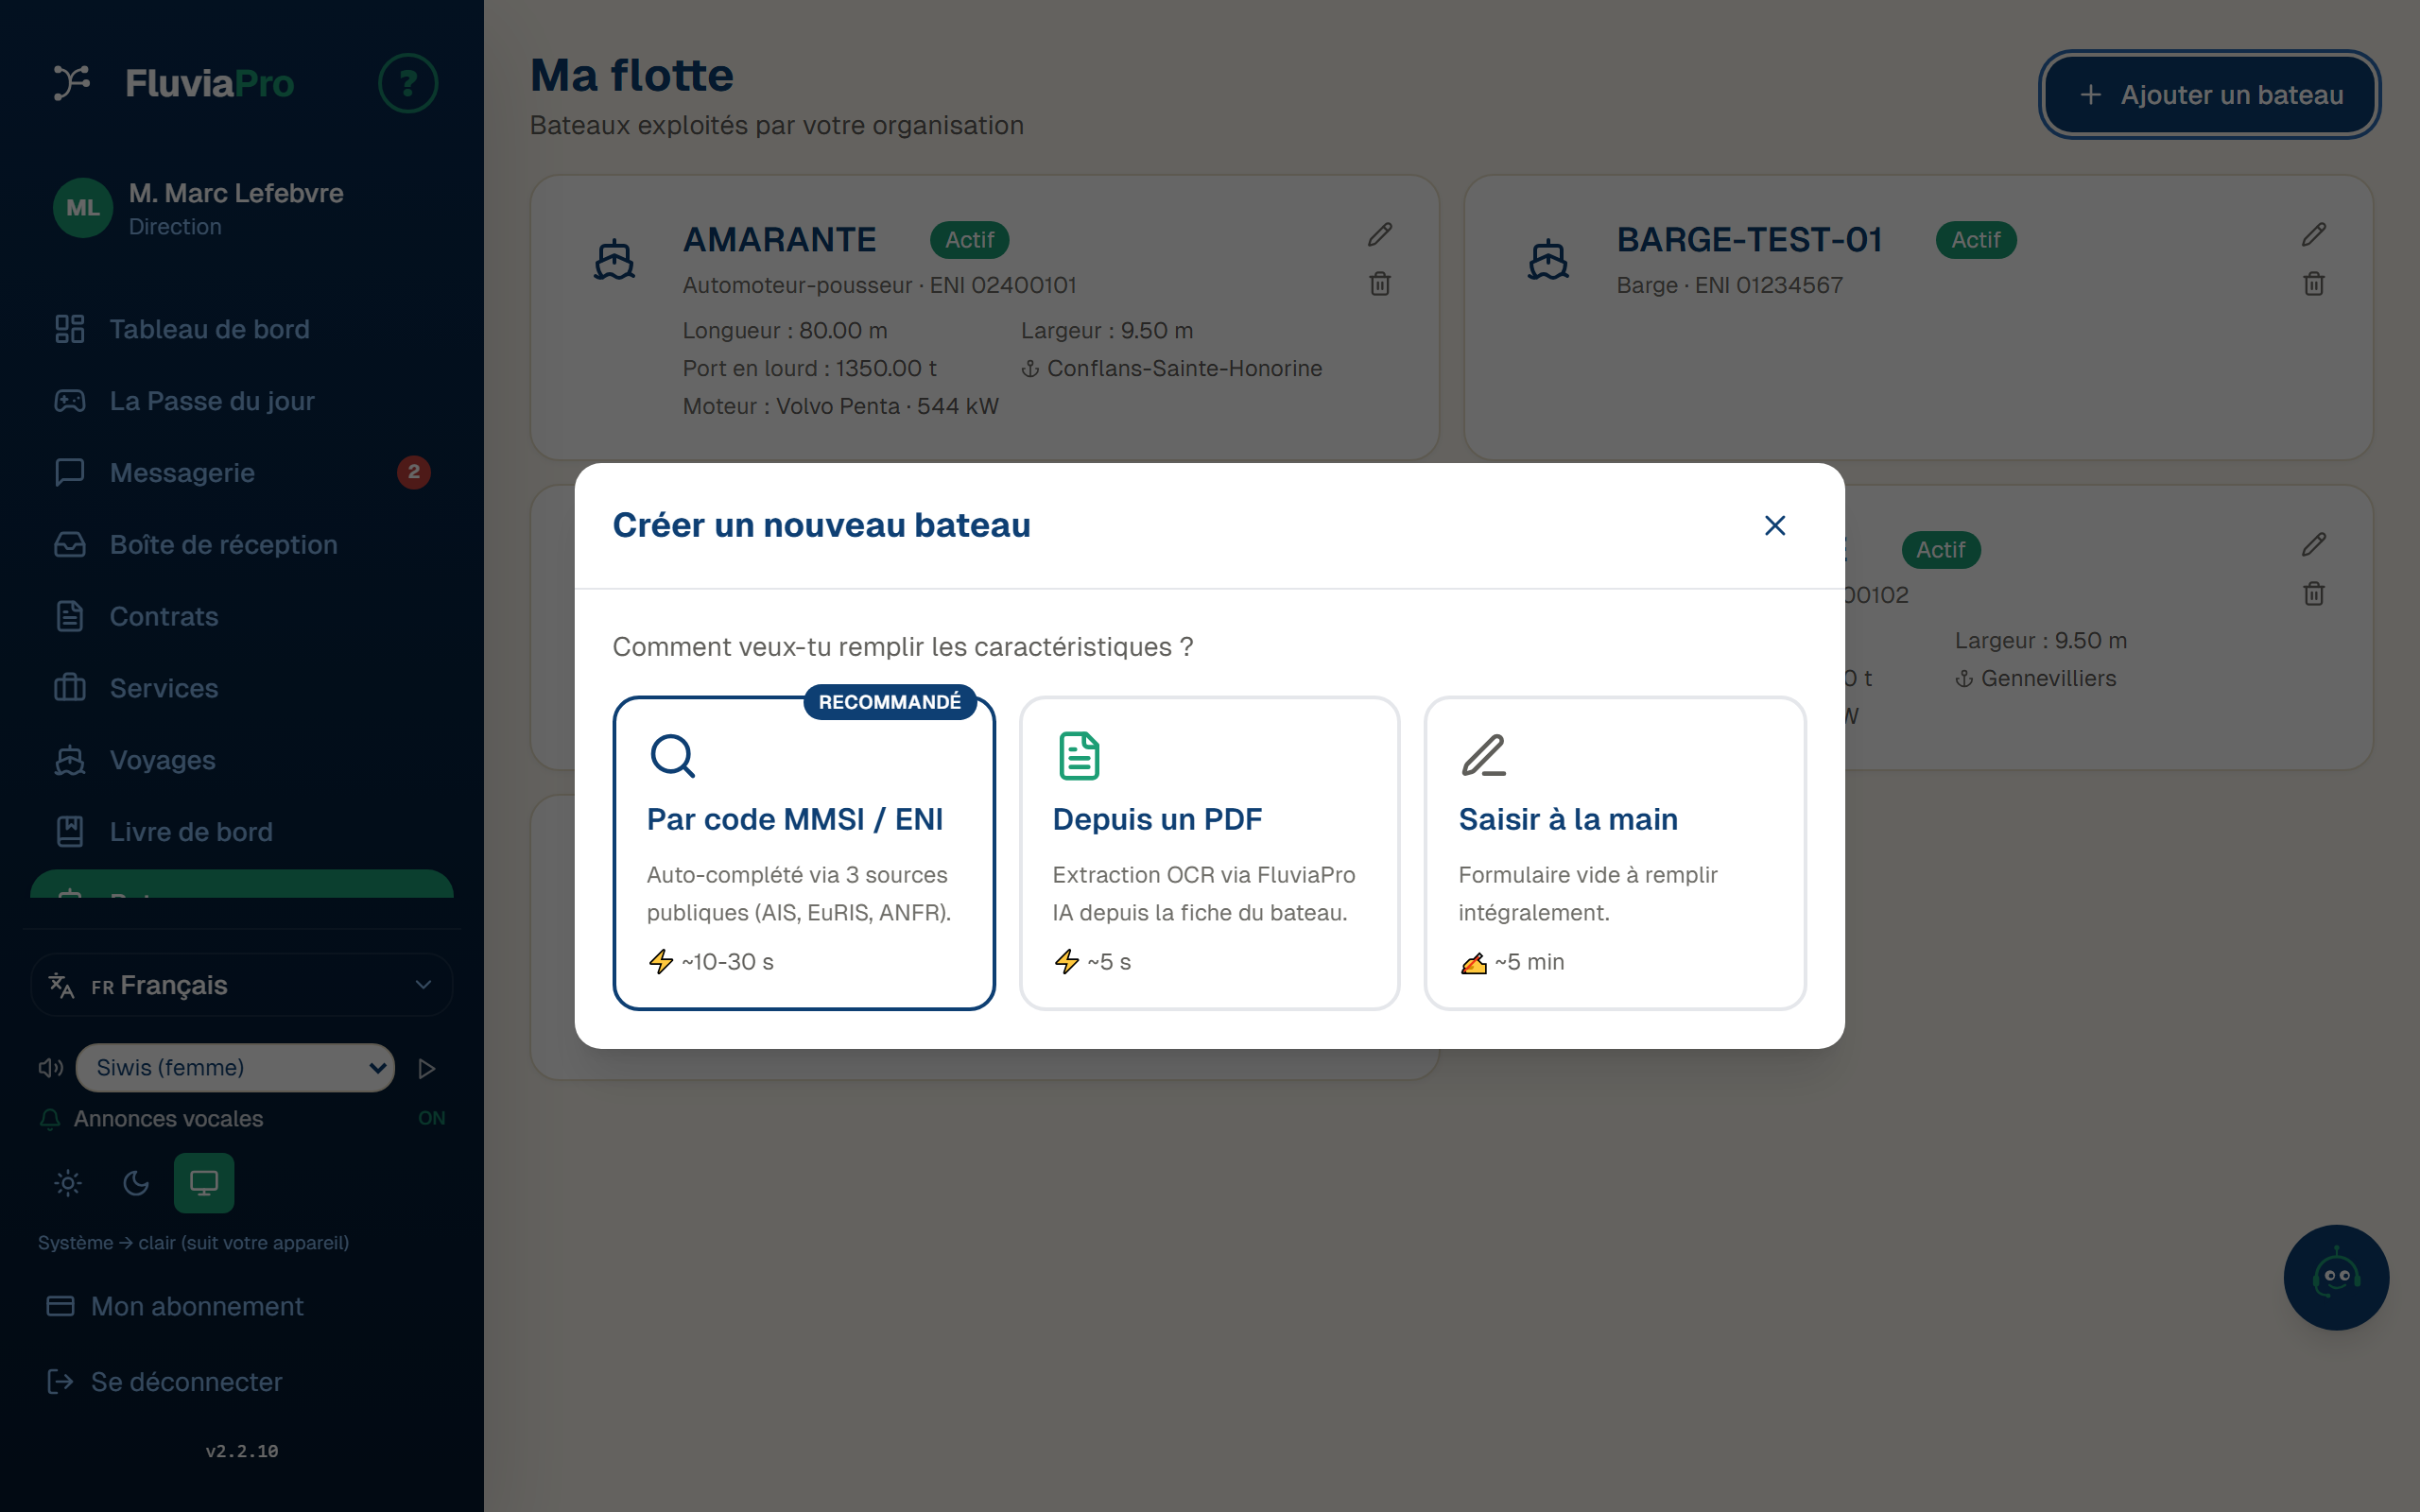Click the ML user avatar

[82, 208]
